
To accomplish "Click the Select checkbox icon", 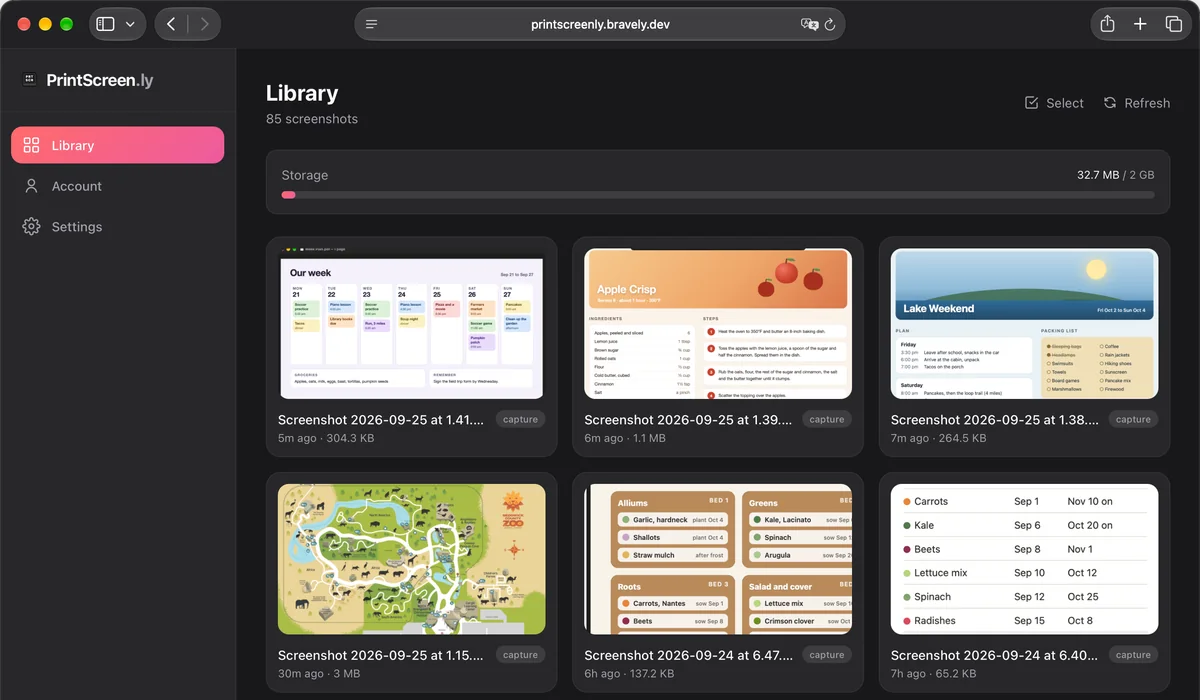I will coord(1031,103).
